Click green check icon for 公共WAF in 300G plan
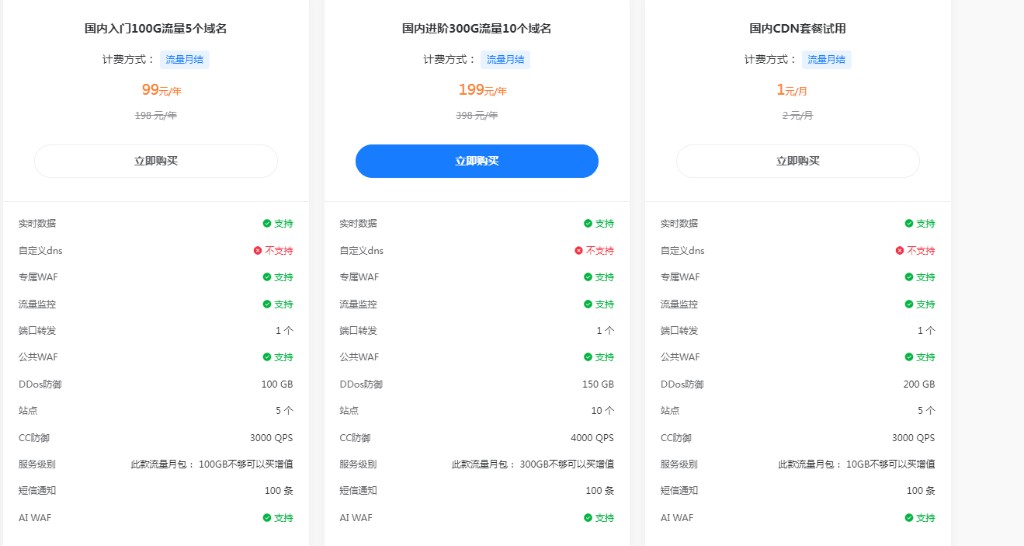The image size is (1024, 546). click(x=588, y=357)
